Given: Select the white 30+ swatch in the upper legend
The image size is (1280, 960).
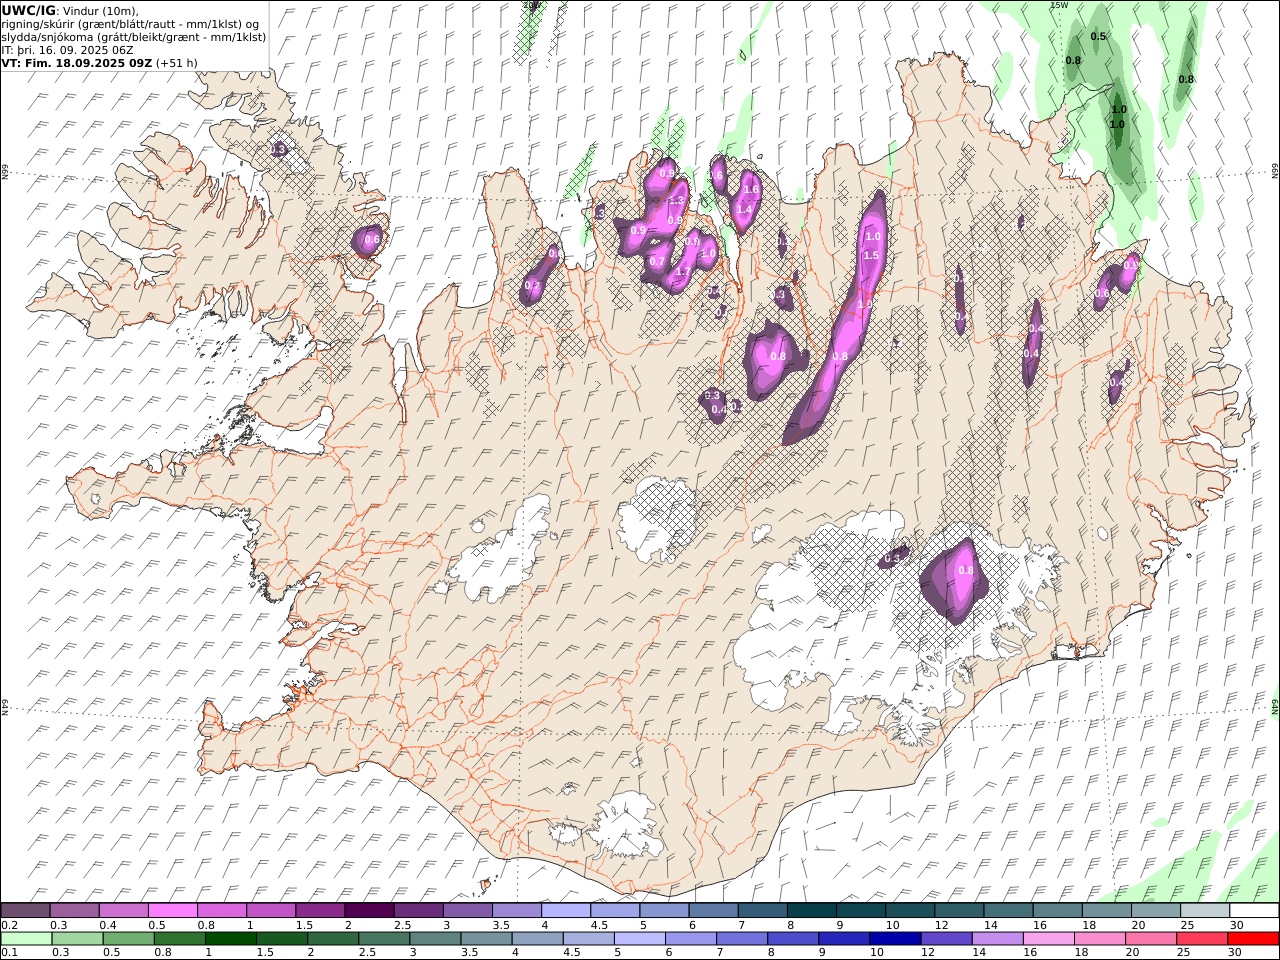Looking at the screenshot, I should coord(1254,911).
